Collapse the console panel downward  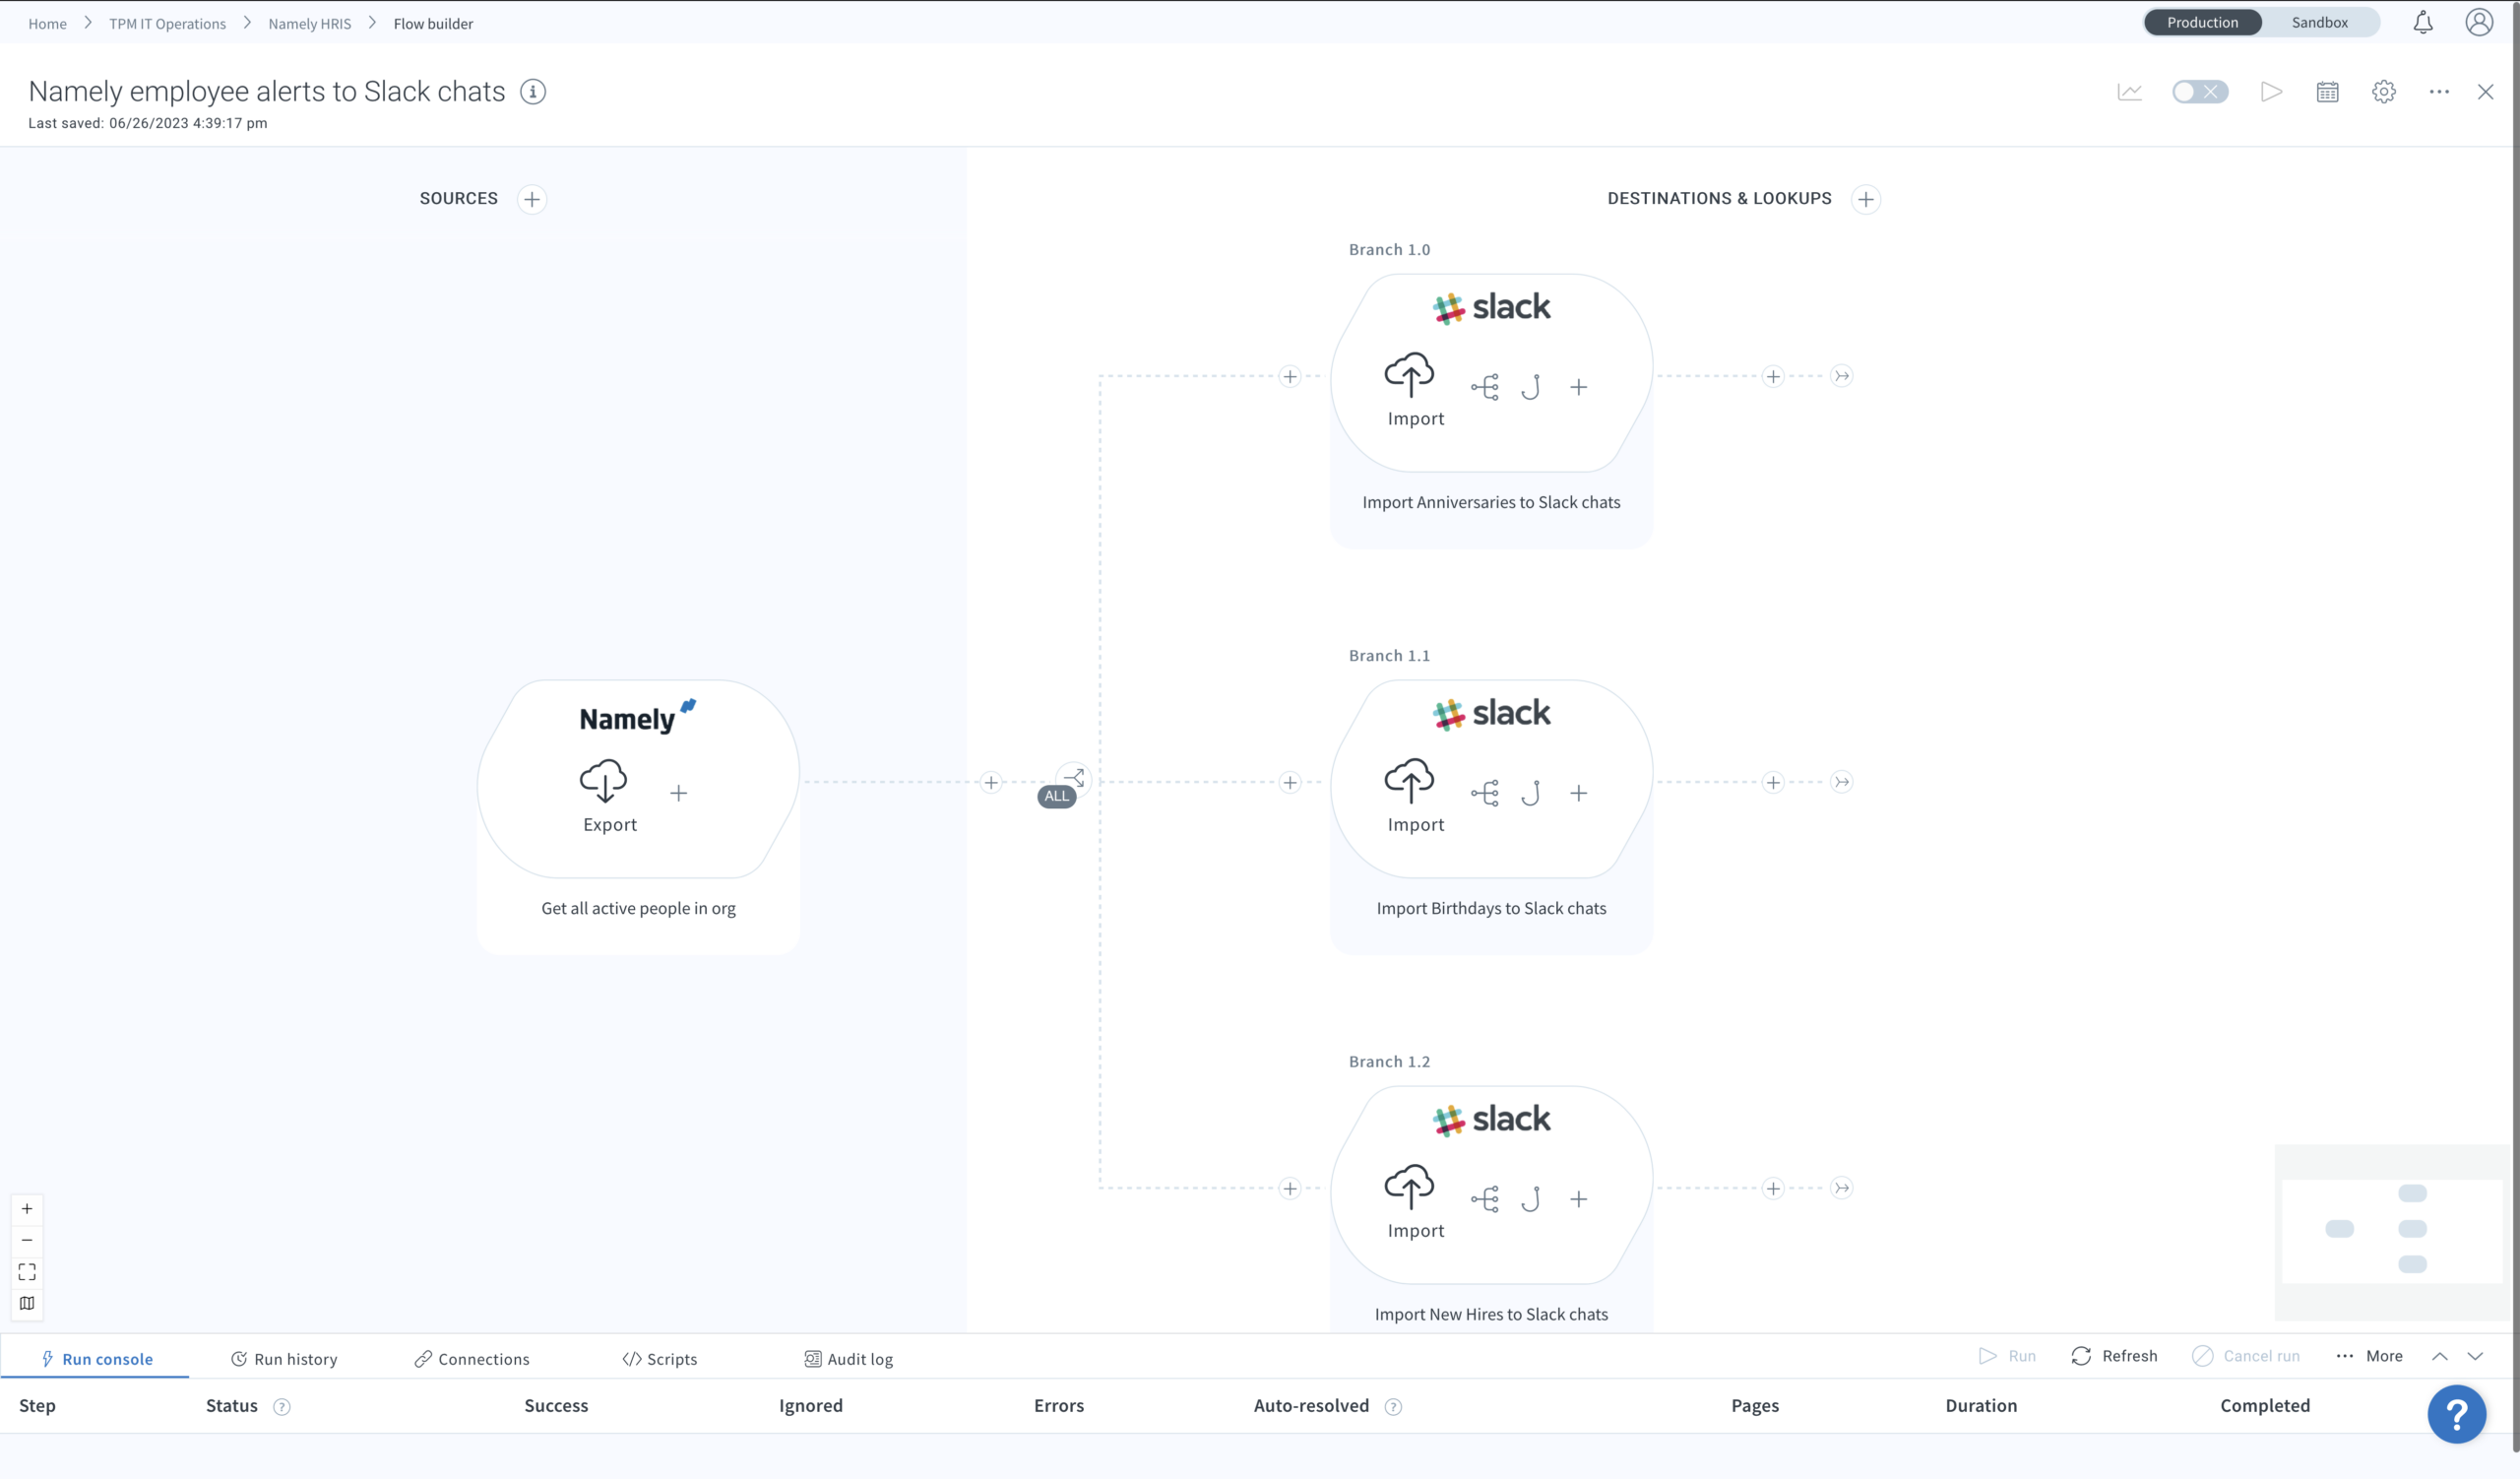tap(2475, 1357)
